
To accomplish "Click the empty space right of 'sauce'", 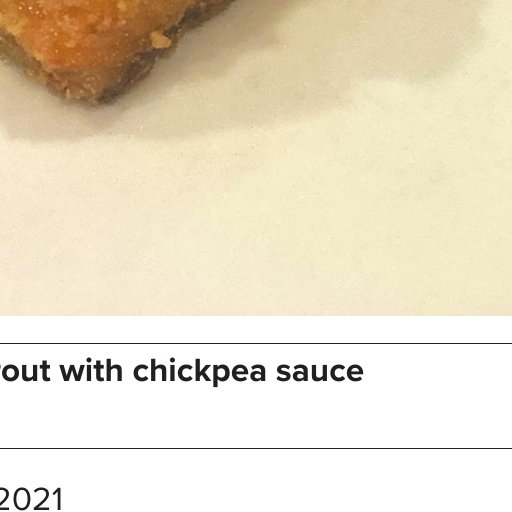I will [437, 371].
